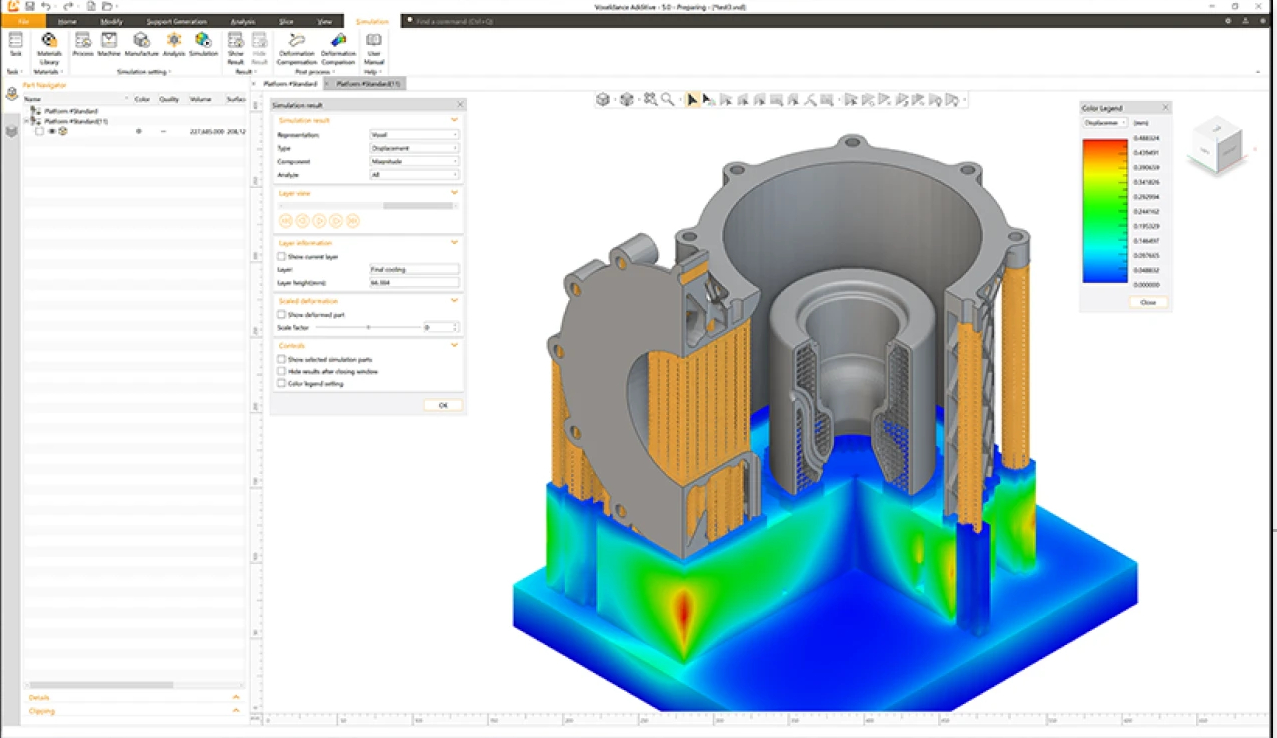1277x738 pixels.
Task: Check Show selected simulation parts
Action: pyautogui.click(x=282, y=359)
